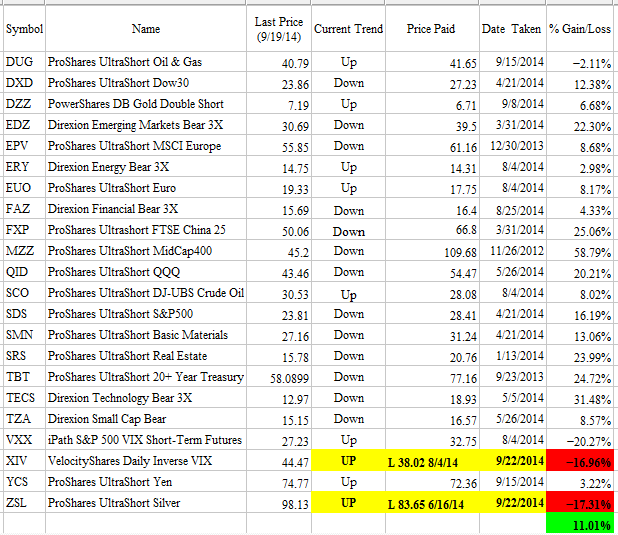Image resolution: width=618 pixels, height=535 pixels.
Task: Click ProShares Ultrashort FTSE China 25
Action: point(146,230)
